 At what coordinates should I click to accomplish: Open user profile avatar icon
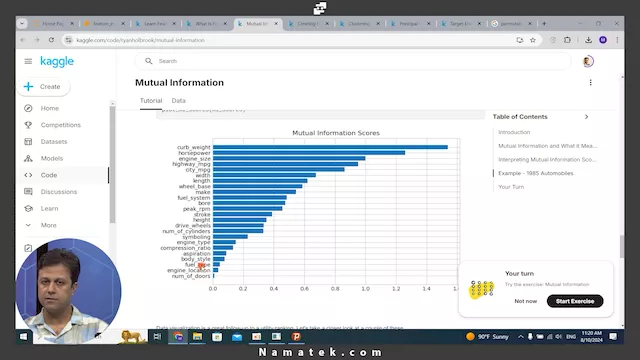tap(588, 61)
